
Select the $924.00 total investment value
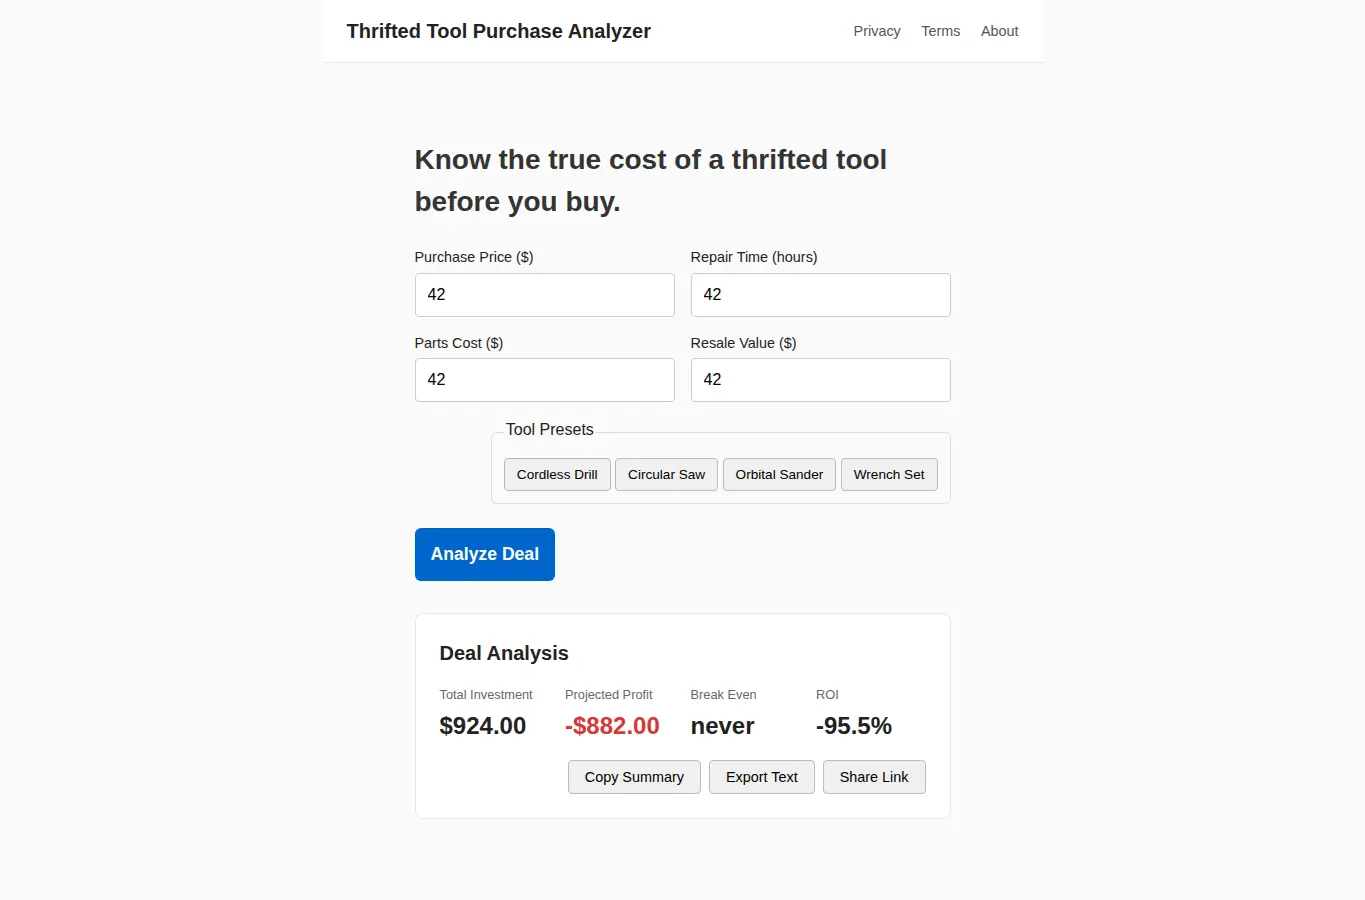click(483, 726)
